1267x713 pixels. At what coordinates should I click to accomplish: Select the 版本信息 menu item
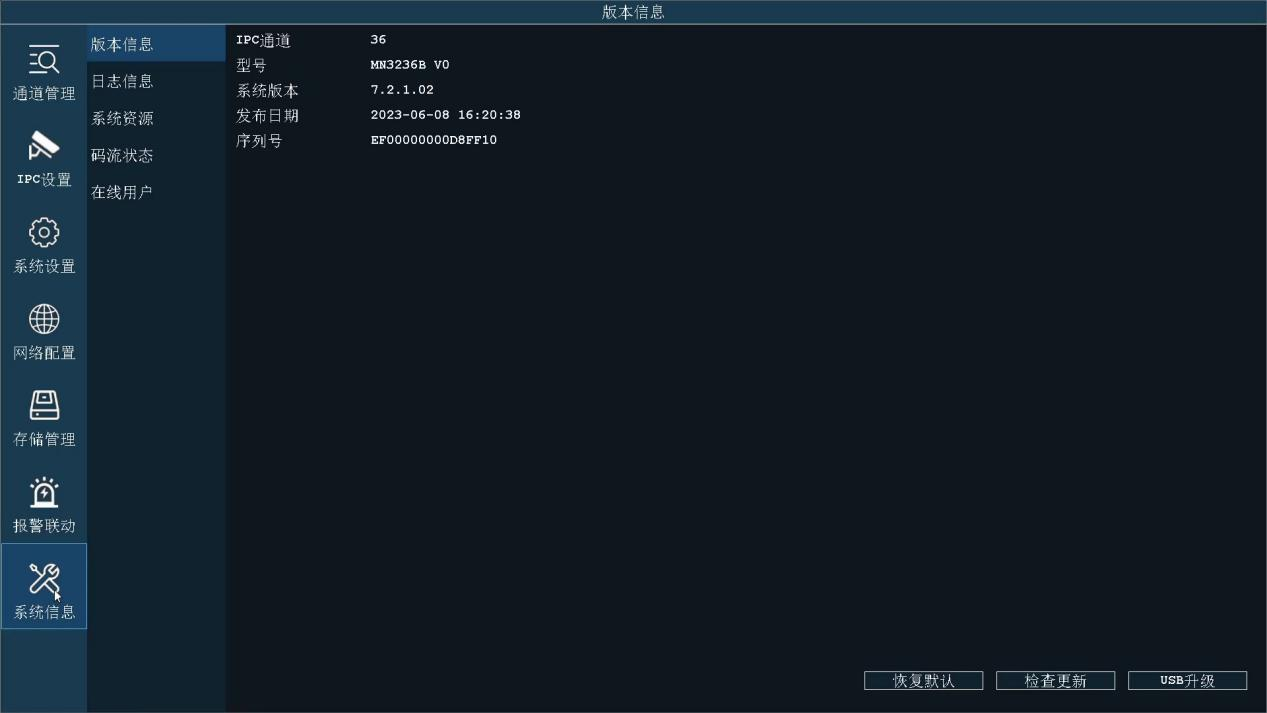click(x=123, y=44)
